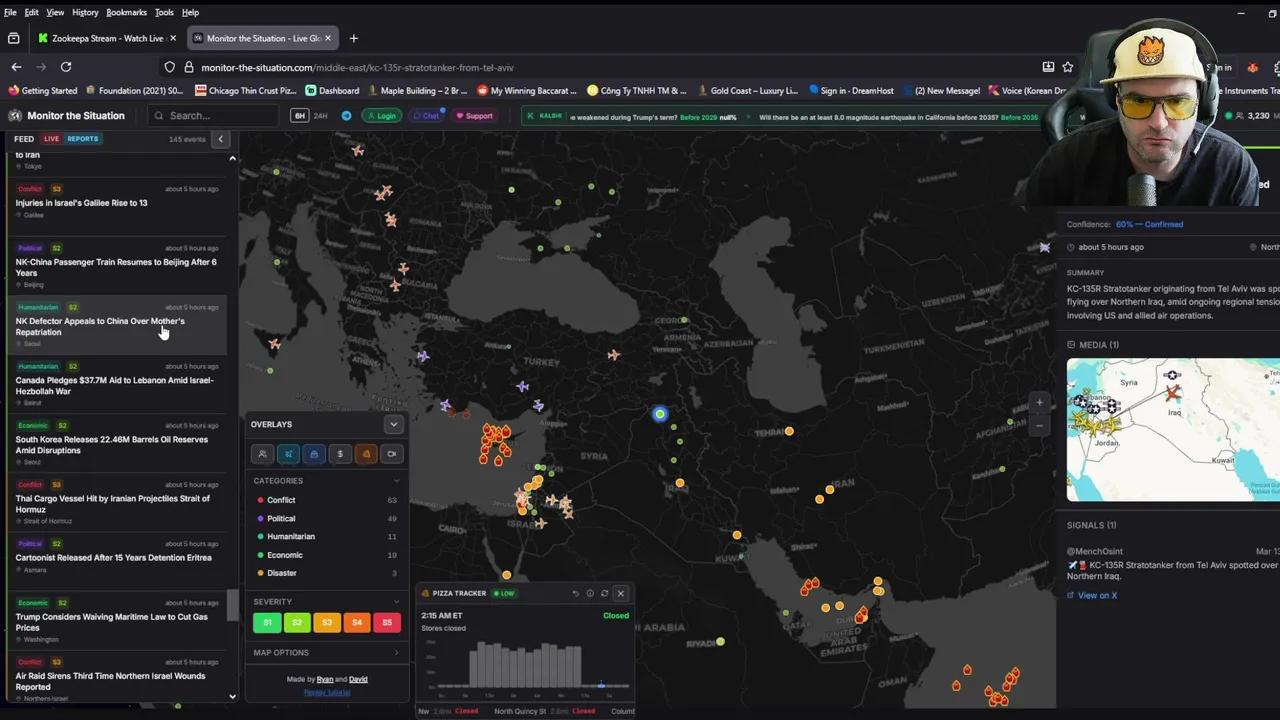Open the Chat button
Viewport: 1280px width, 720px height.
click(427, 116)
